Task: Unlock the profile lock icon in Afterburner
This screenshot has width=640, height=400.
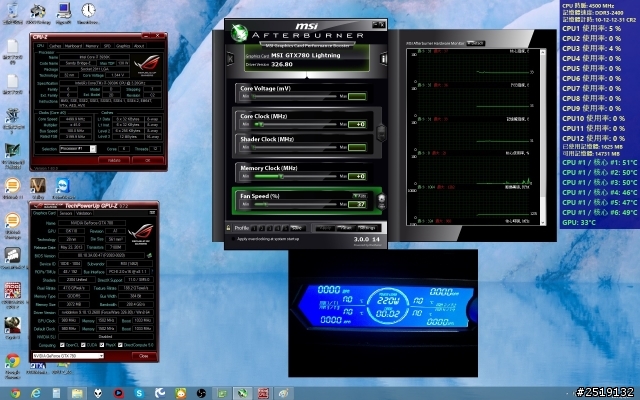Action: tap(229, 228)
